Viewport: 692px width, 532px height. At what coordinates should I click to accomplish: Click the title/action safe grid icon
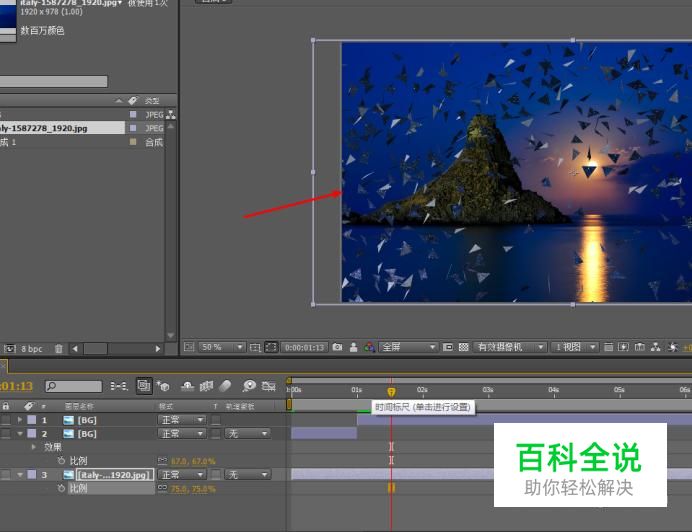pyautogui.click(x=255, y=347)
